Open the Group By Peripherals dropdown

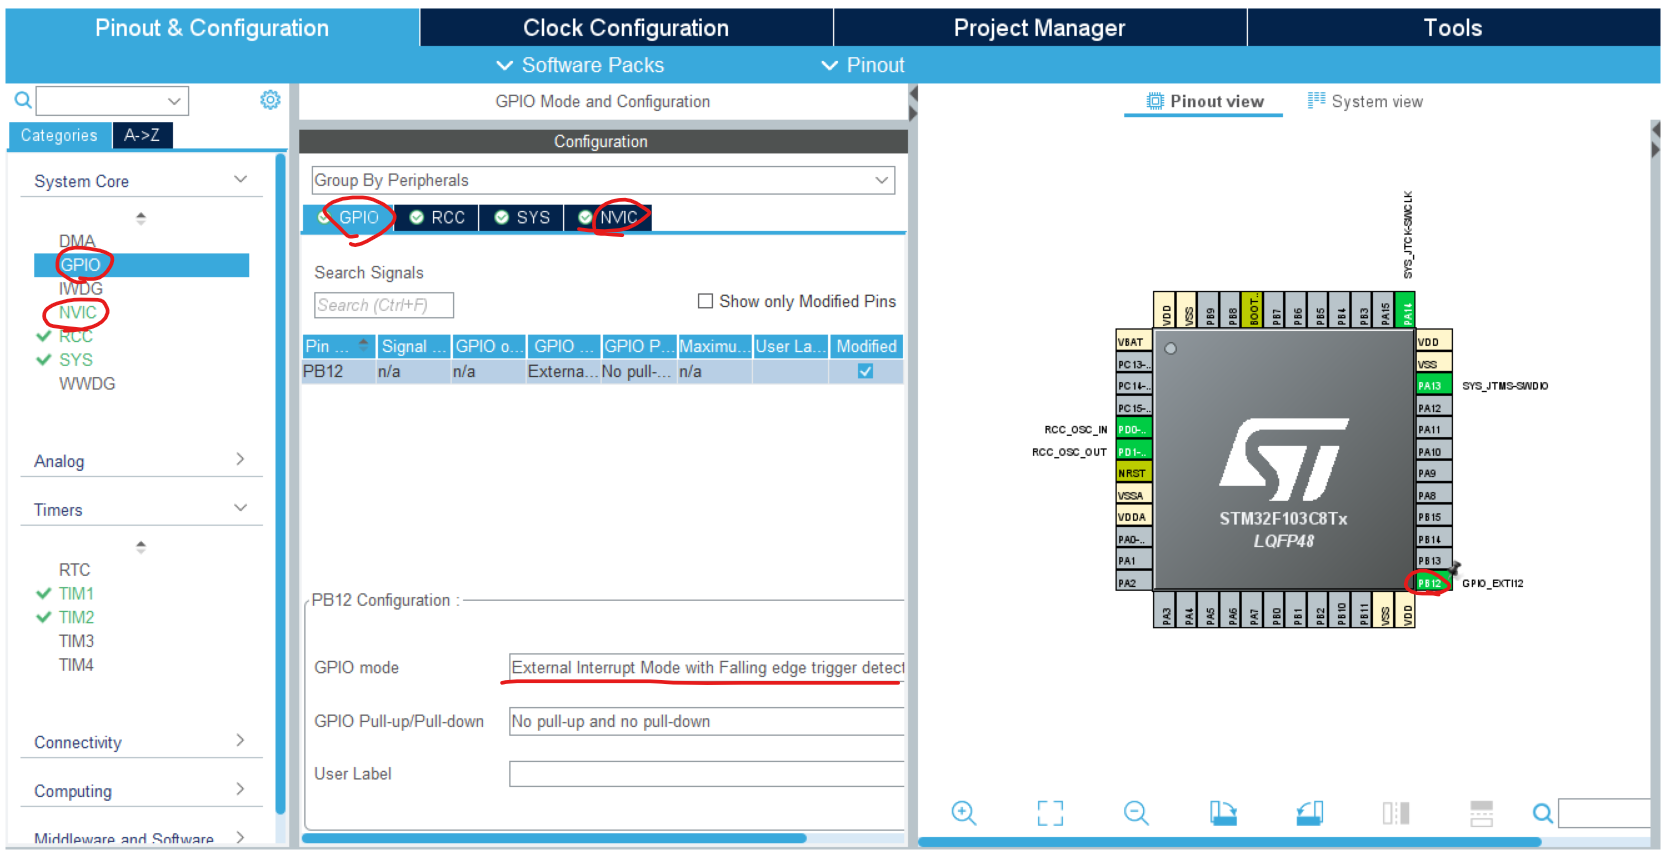pyautogui.click(x=603, y=180)
